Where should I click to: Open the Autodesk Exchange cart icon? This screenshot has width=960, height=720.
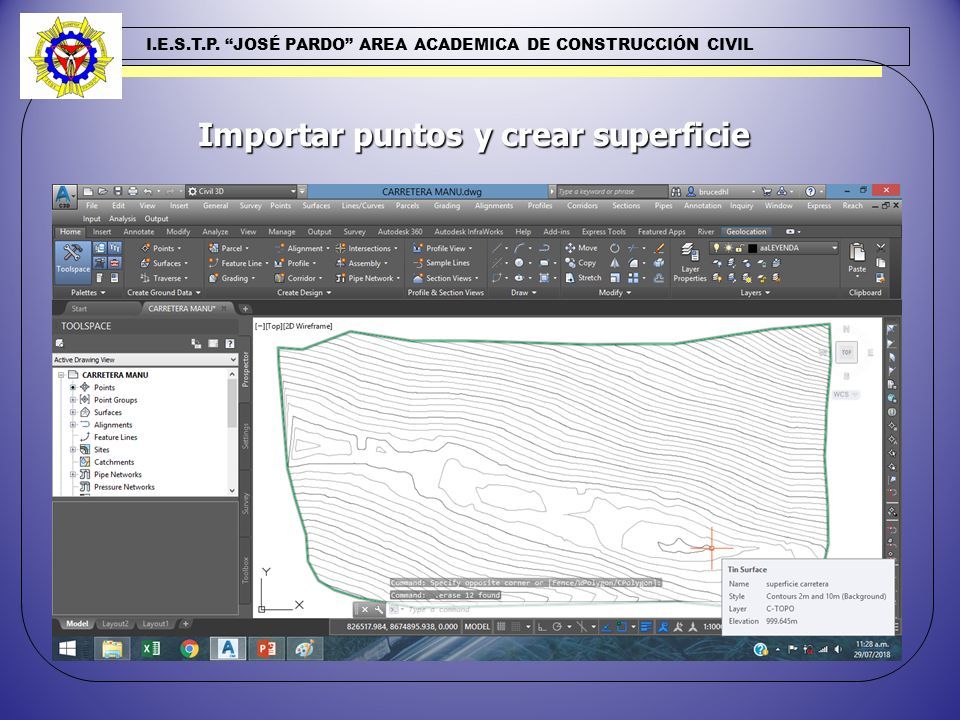[767, 191]
